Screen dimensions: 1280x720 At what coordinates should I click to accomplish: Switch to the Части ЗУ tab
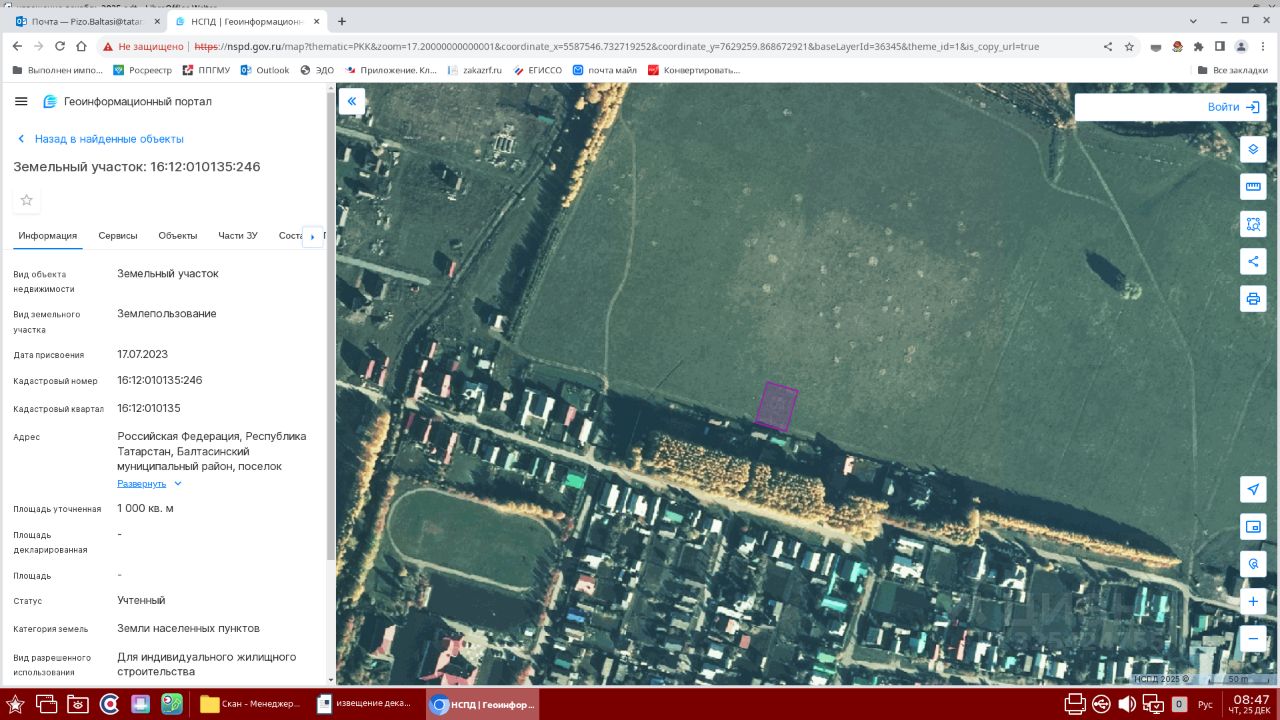[238, 236]
